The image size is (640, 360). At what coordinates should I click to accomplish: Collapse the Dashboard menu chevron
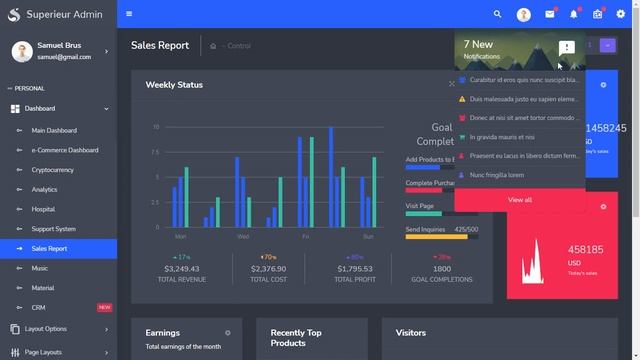point(107,109)
